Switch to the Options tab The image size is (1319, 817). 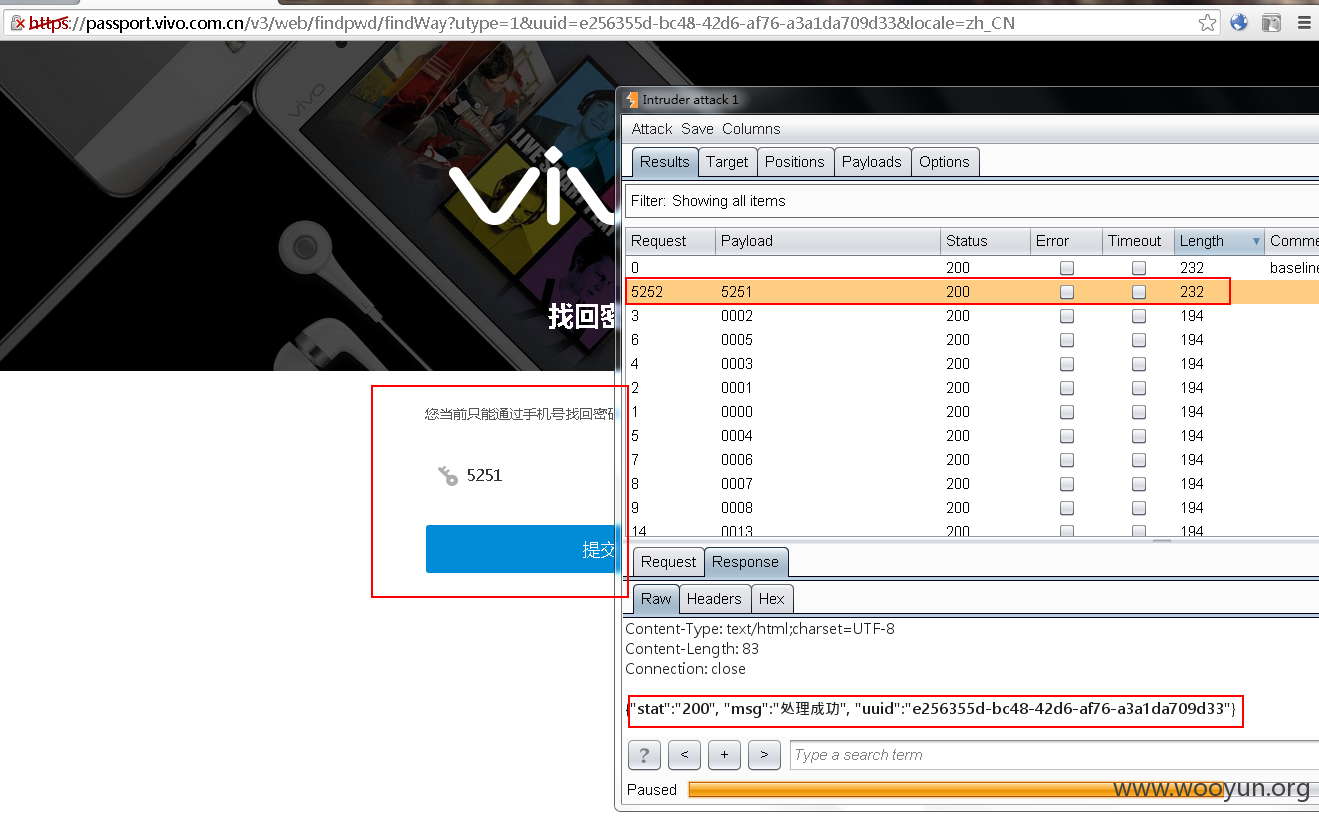(945, 162)
